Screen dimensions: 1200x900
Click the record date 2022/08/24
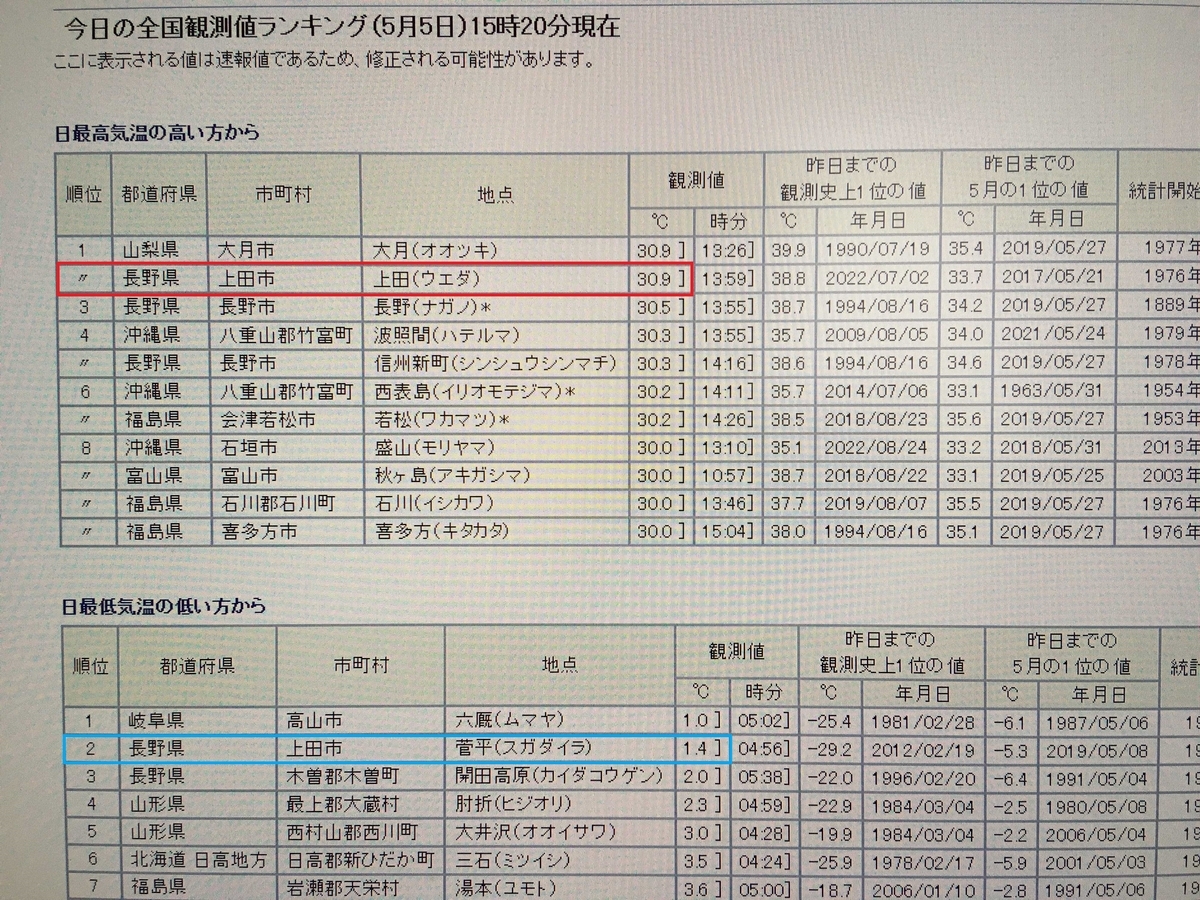click(878, 447)
